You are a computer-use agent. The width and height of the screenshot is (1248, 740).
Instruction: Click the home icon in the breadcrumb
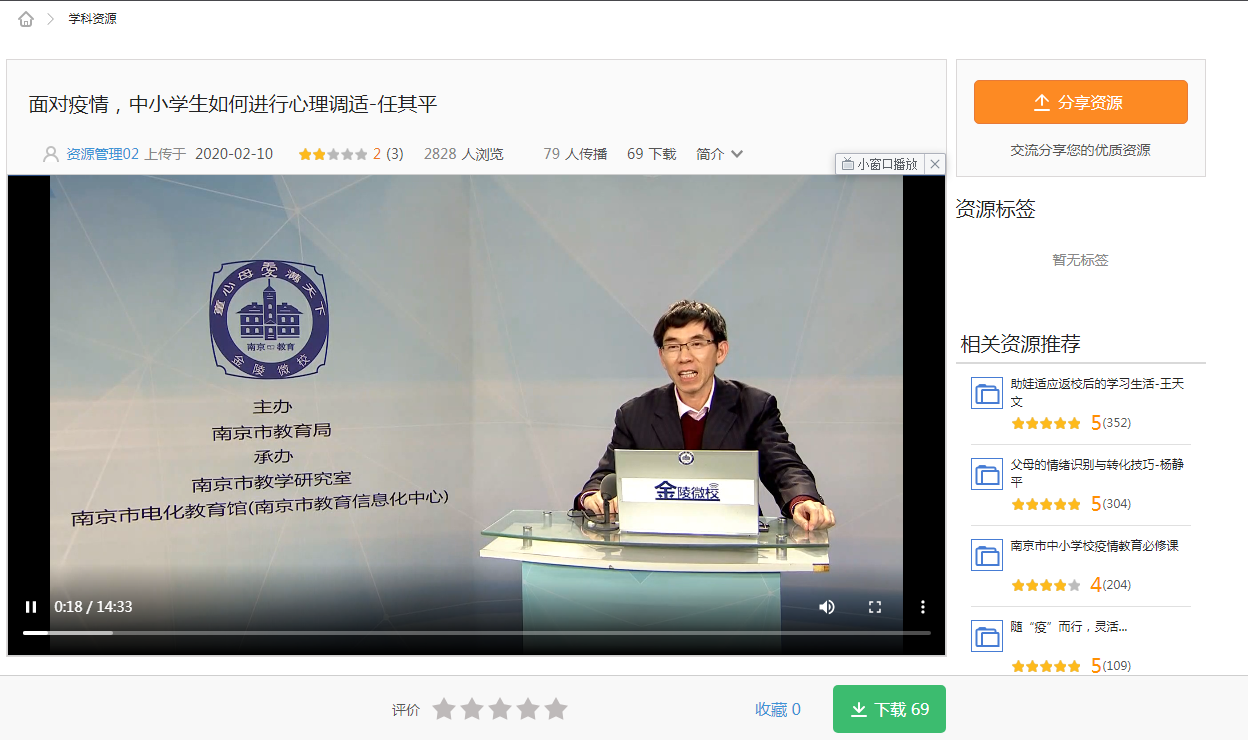click(25, 17)
